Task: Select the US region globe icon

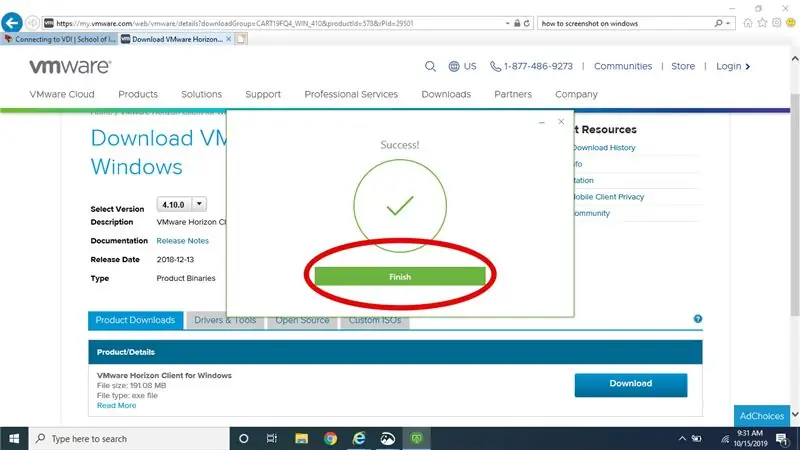Action: (x=454, y=66)
